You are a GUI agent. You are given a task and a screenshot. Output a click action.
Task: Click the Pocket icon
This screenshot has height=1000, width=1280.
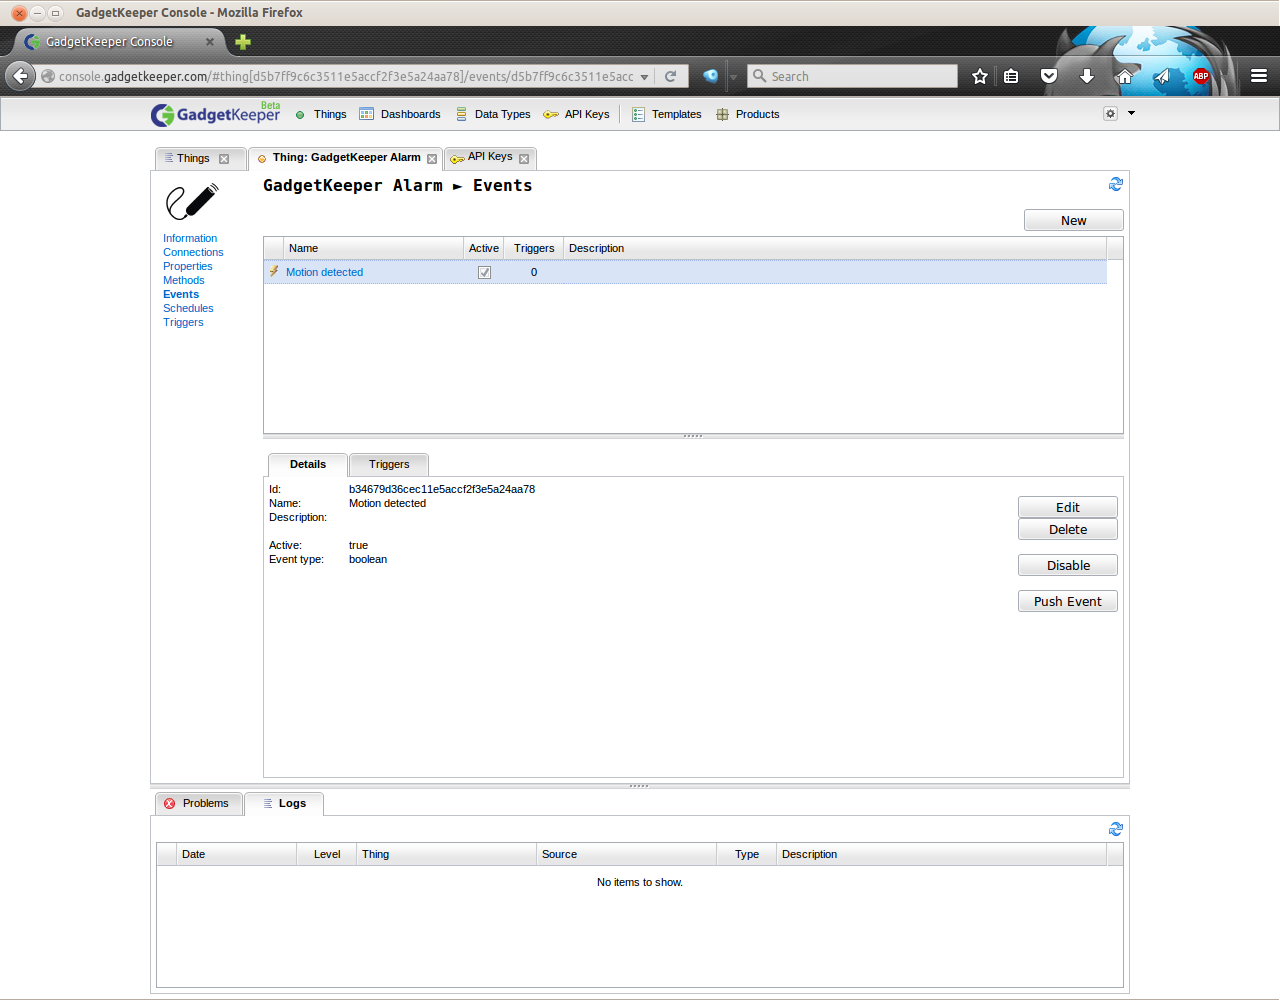[1049, 76]
